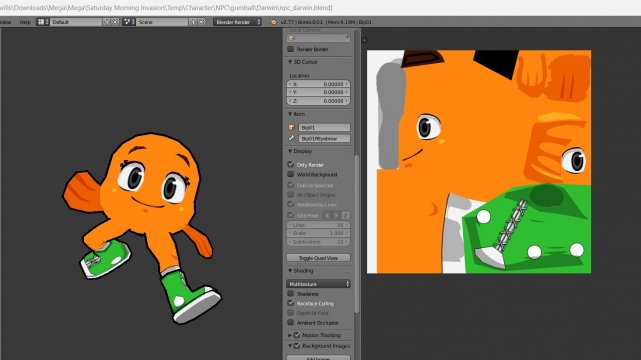Toggle the Outline Selected checkbox
Viewport: 641px width, 360px height.
tap(291, 185)
